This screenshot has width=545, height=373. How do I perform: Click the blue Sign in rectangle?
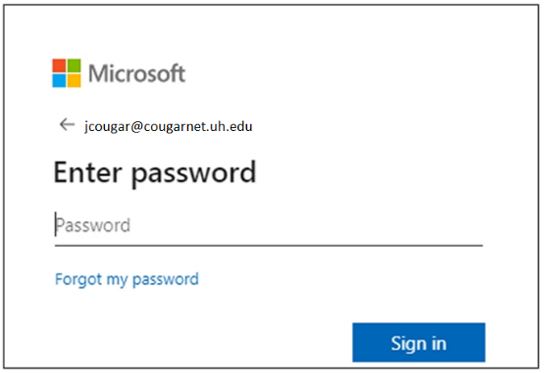[419, 342]
